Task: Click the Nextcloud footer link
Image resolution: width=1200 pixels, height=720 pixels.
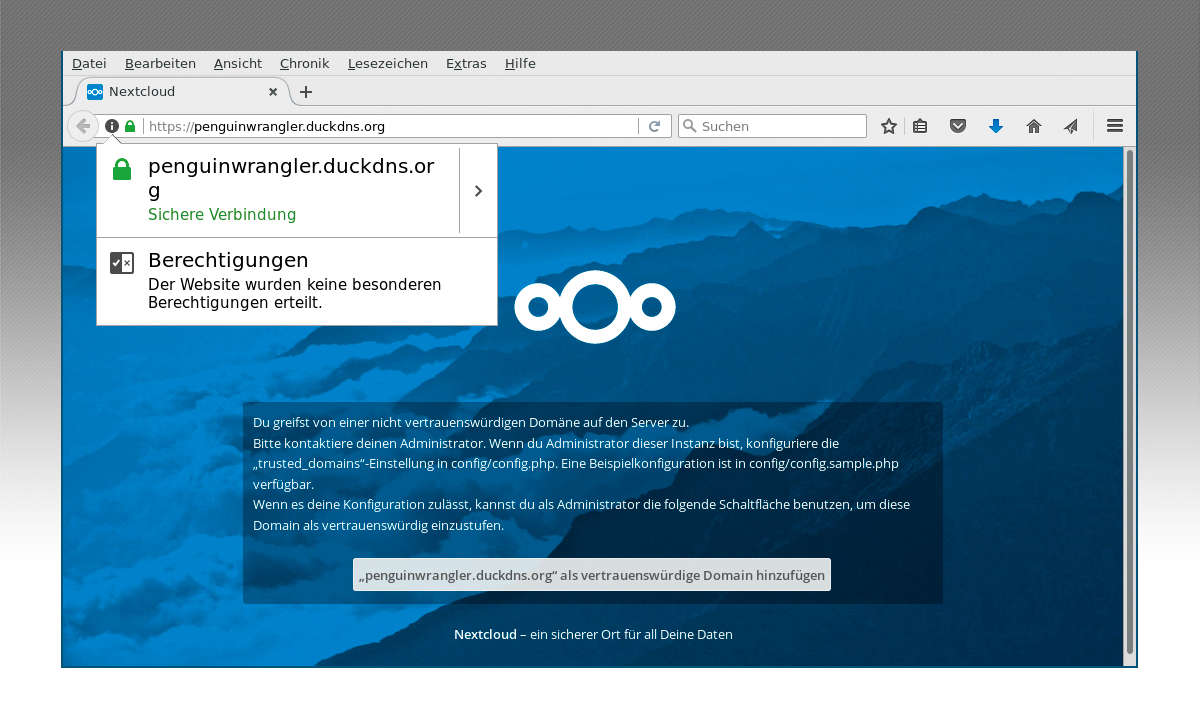Action: 485,634
